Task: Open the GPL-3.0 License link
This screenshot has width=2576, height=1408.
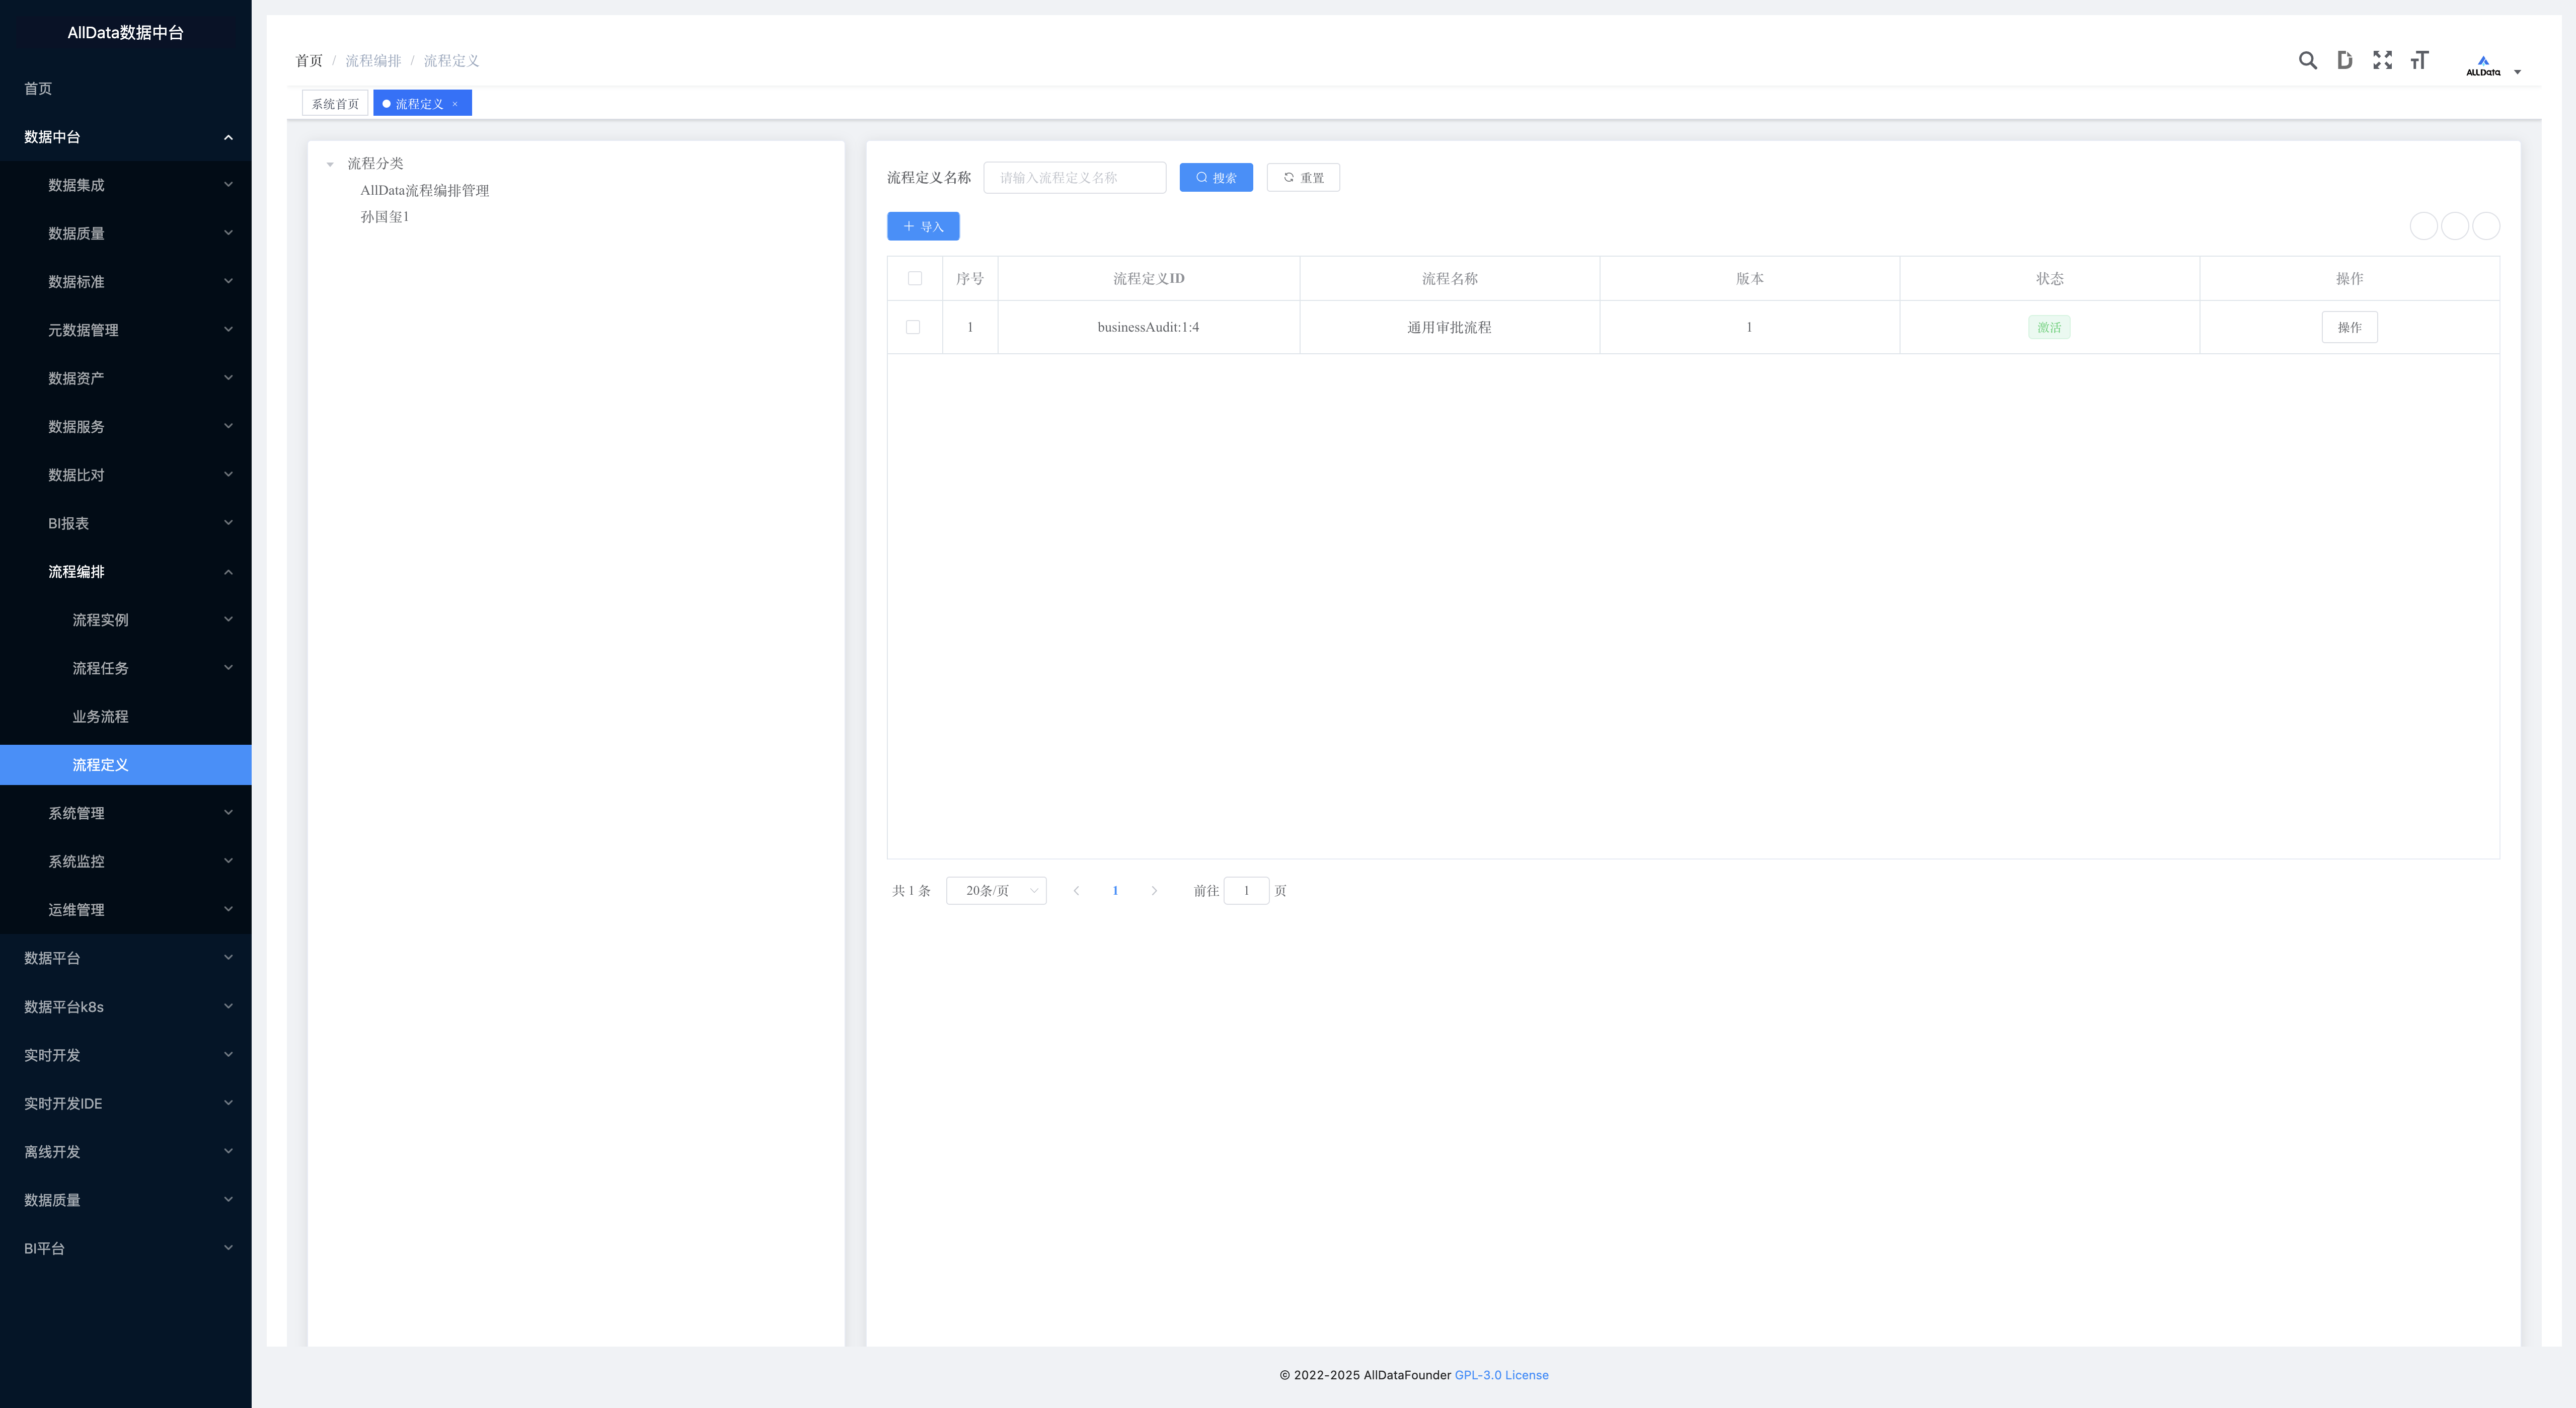Action: (1501, 1376)
